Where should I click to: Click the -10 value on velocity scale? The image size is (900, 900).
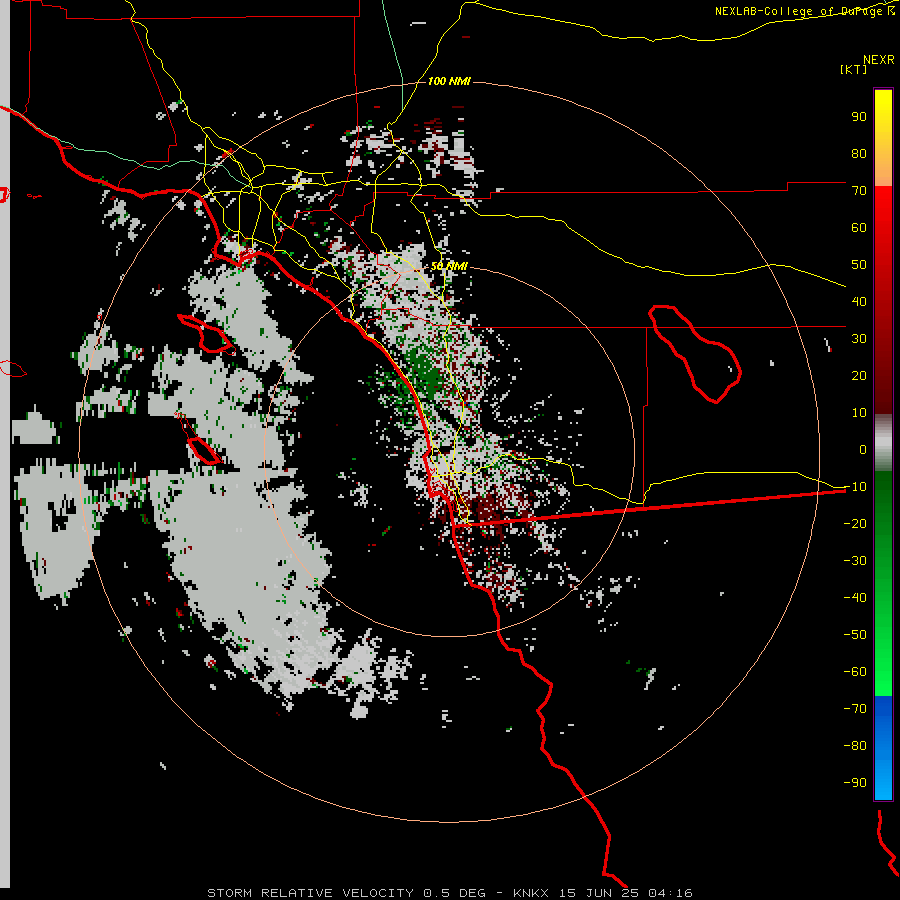click(x=855, y=487)
